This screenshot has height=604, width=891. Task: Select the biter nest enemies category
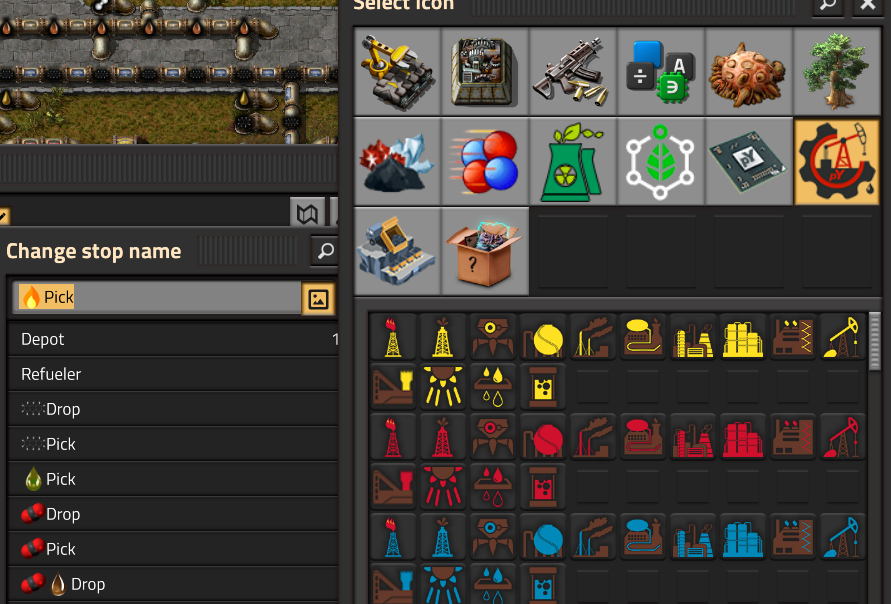[x=748, y=72]
